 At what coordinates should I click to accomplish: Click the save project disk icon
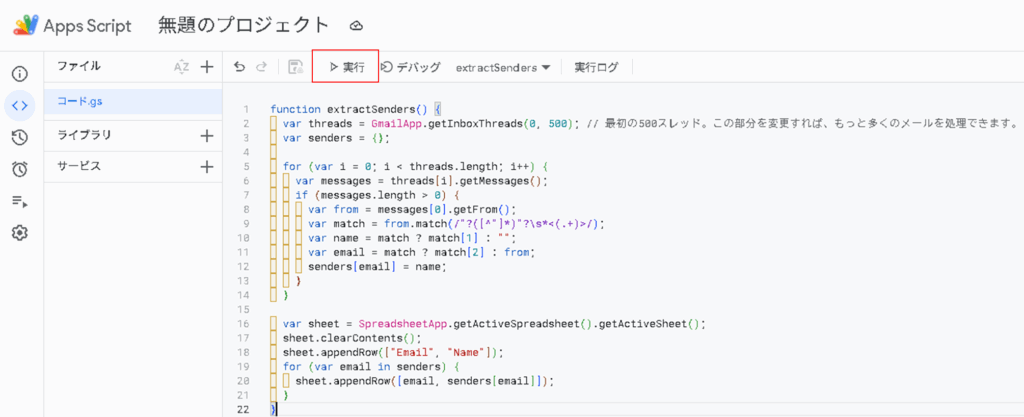pyautogui.click(x=296, y=67)
